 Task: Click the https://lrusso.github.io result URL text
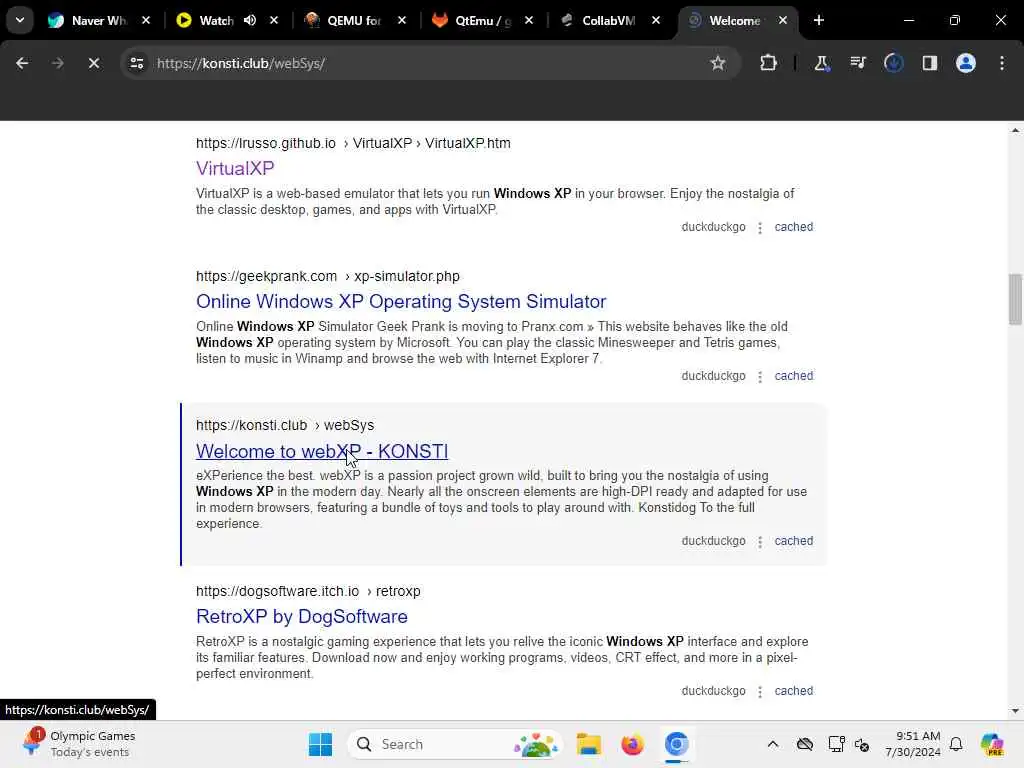click(x=266, y=143)
